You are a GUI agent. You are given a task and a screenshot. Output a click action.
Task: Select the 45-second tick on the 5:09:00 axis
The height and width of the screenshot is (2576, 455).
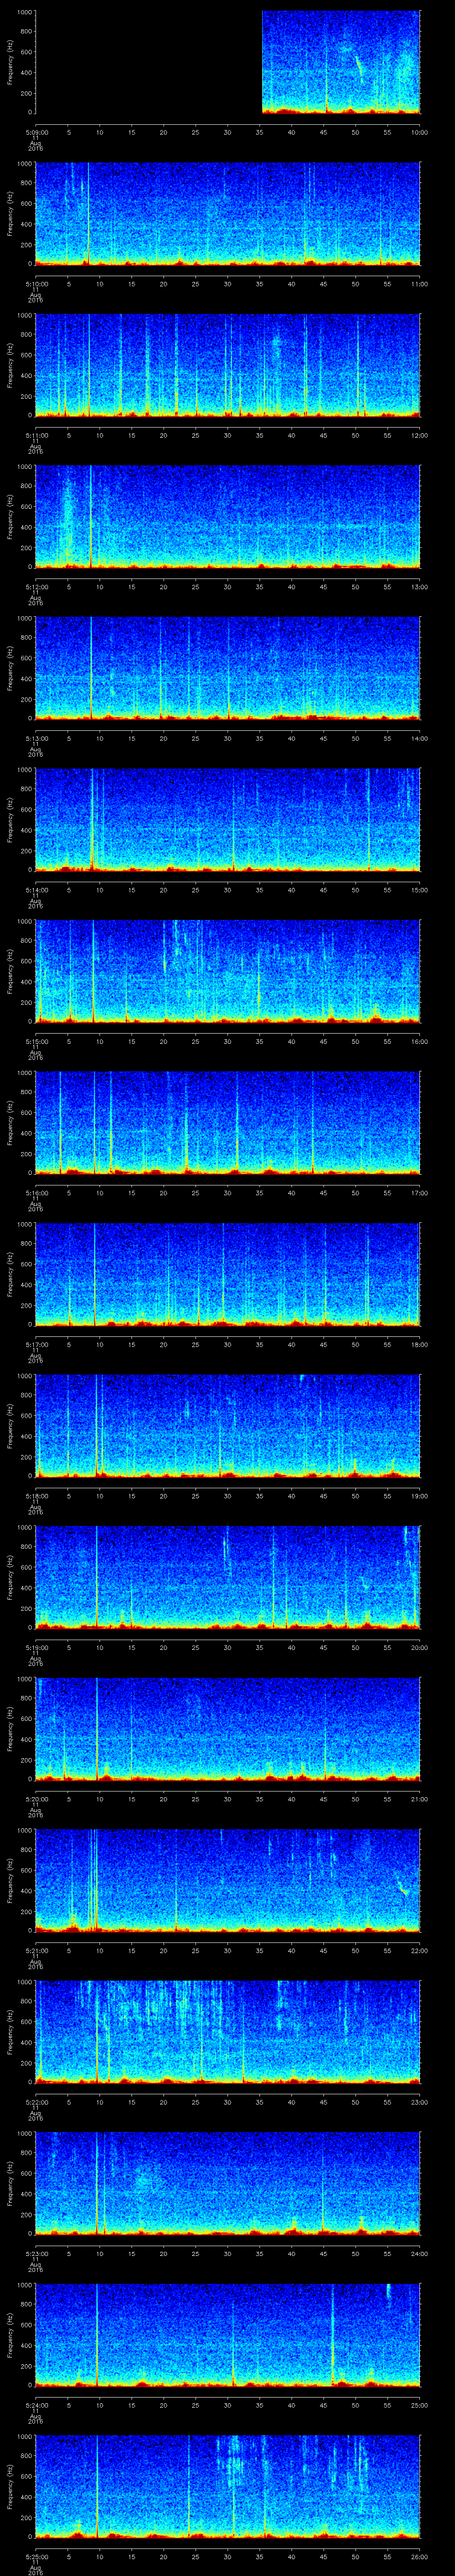[323, 132]
